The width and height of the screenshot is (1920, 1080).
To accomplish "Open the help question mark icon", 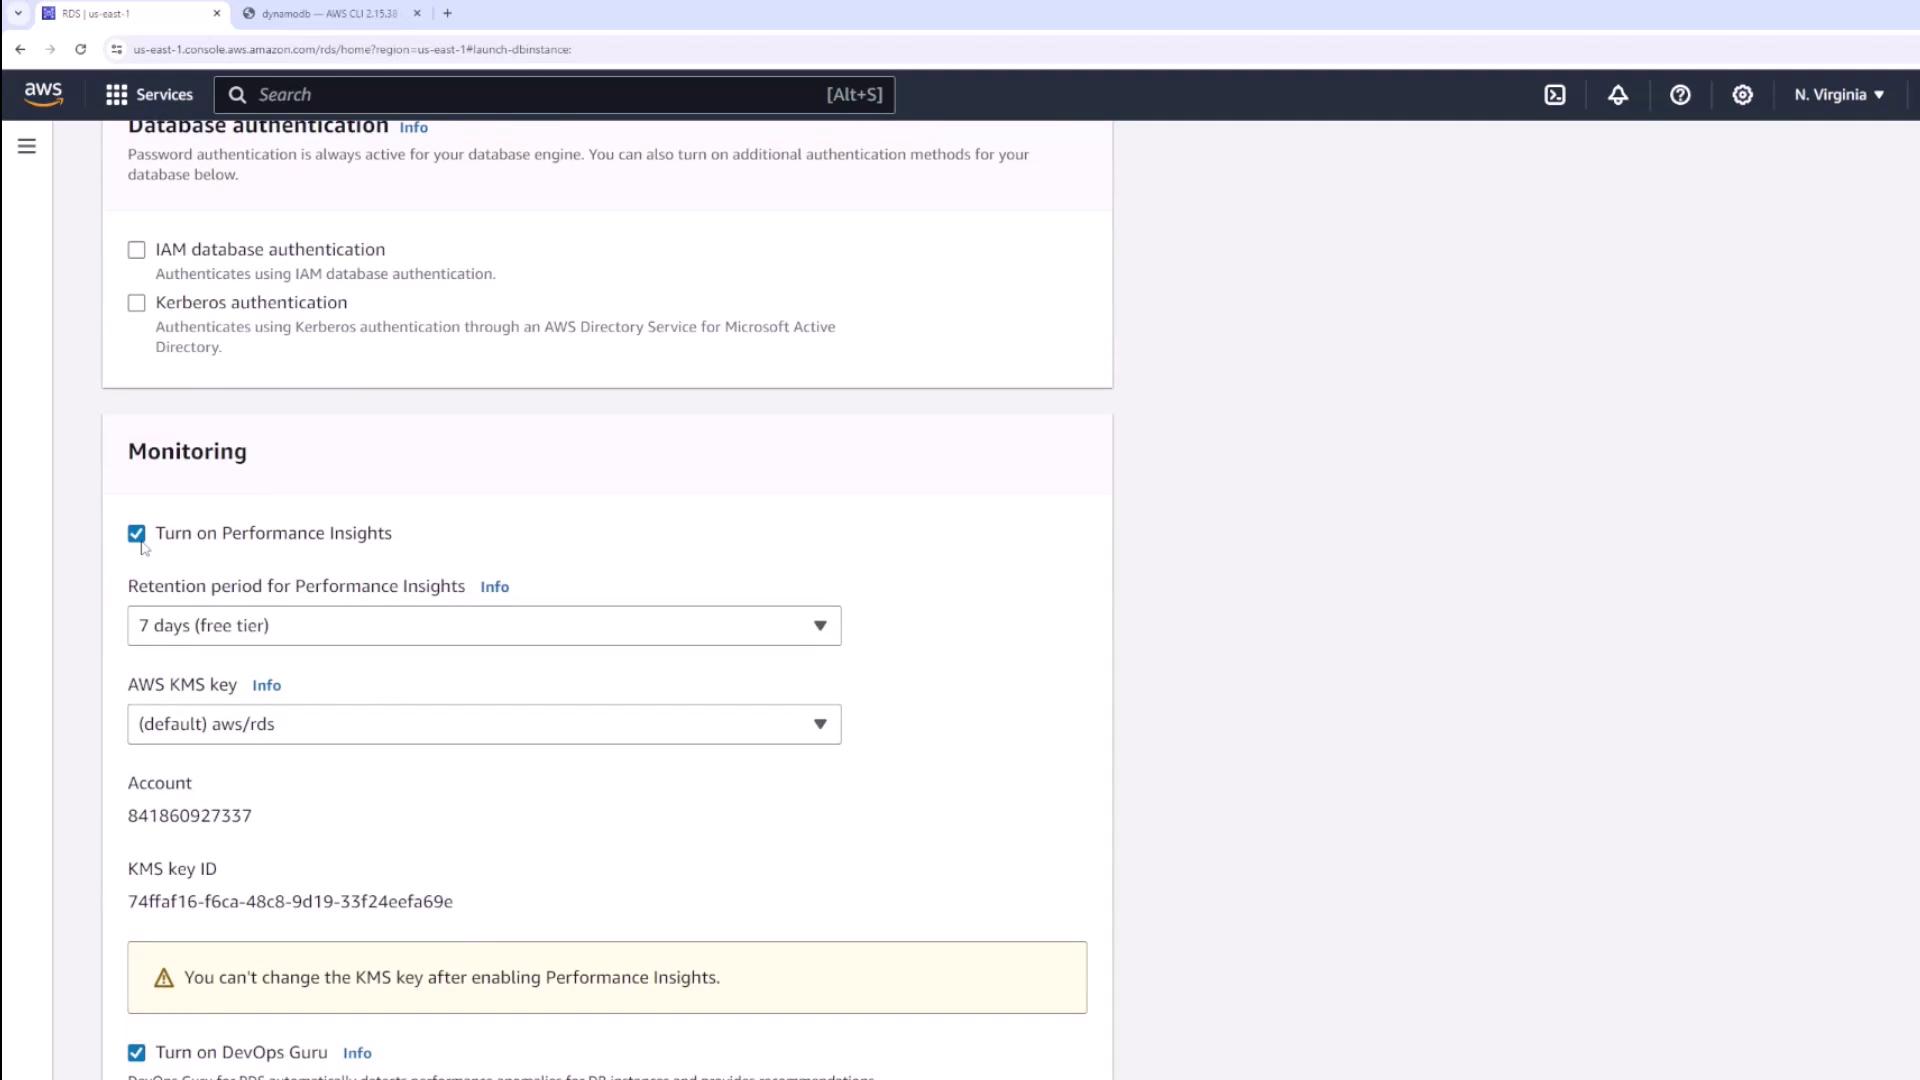I will 1680,94.
